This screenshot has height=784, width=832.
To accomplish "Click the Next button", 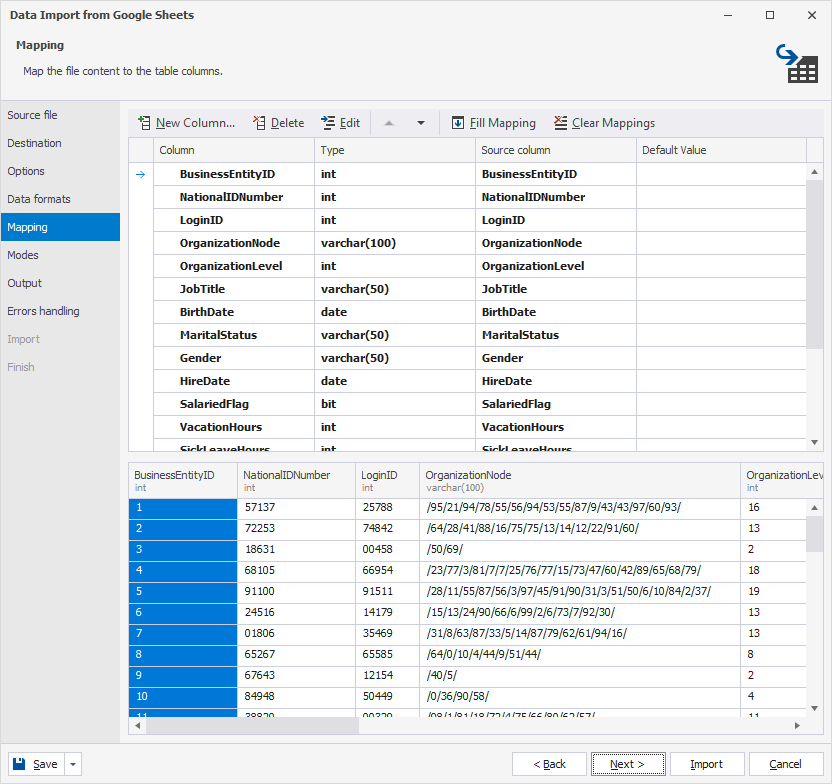I will [x=628, y=764].
